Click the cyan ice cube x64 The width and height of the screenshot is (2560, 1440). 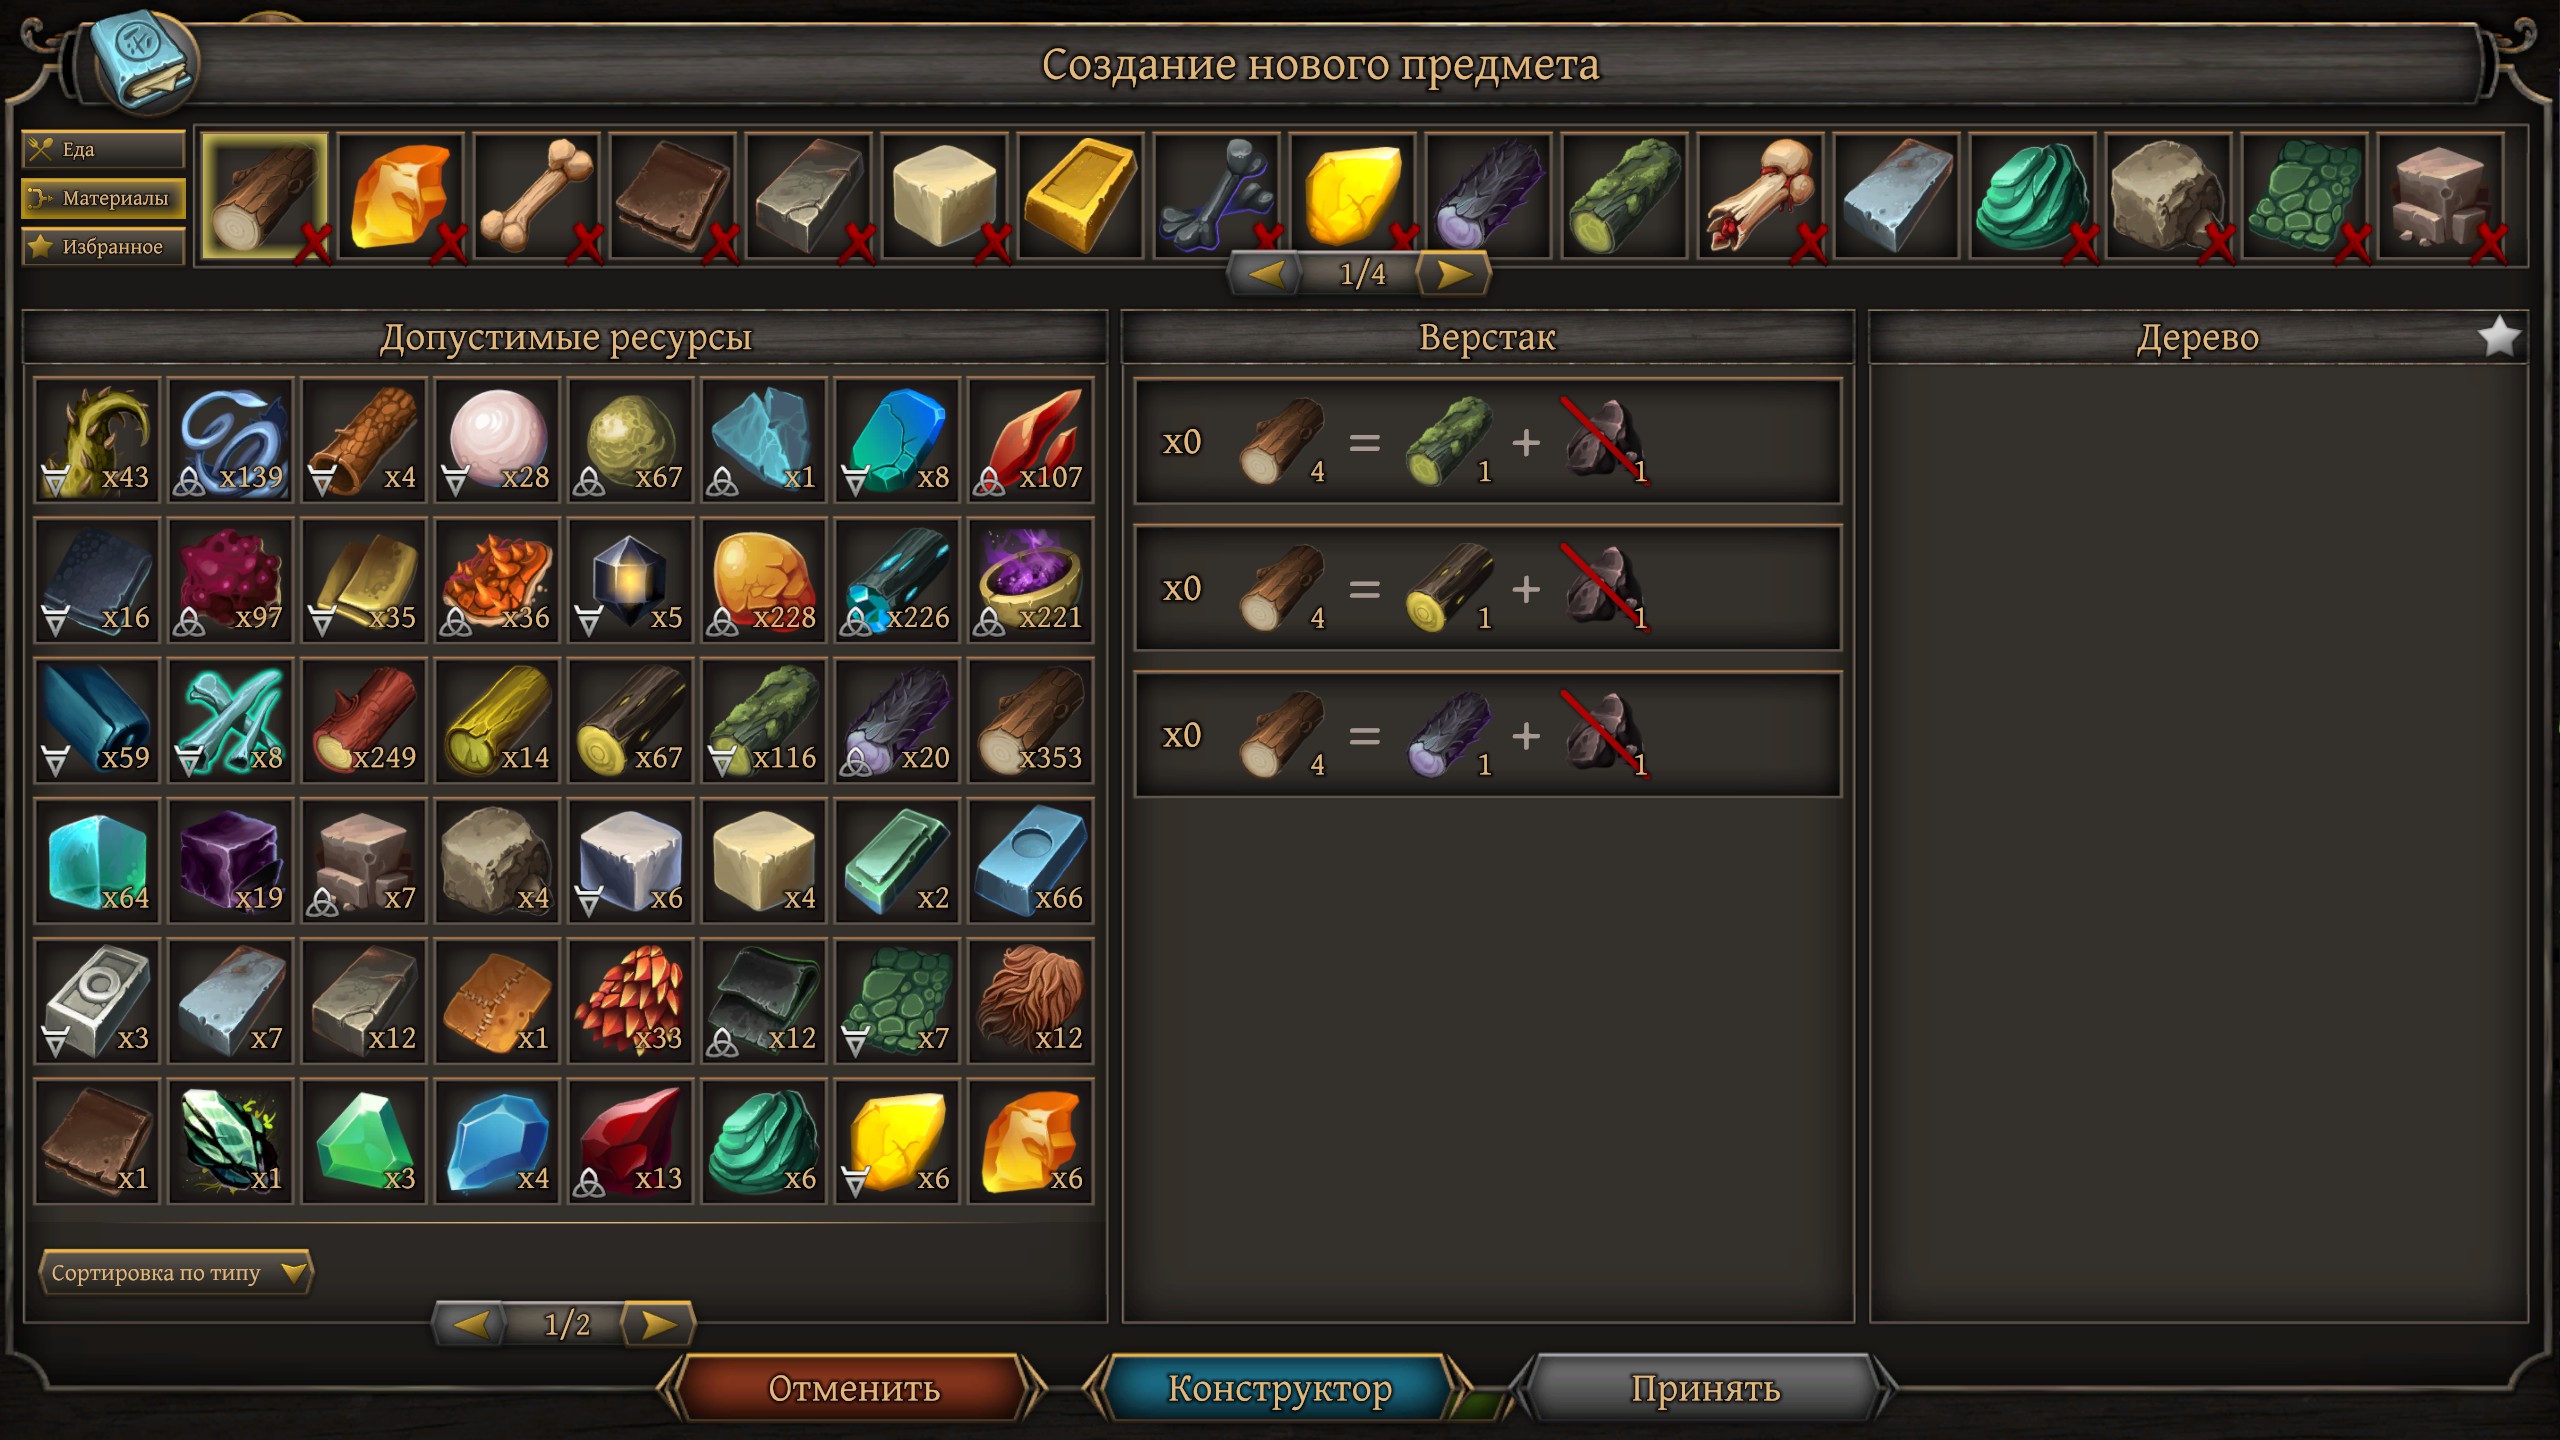click(97, 861)
